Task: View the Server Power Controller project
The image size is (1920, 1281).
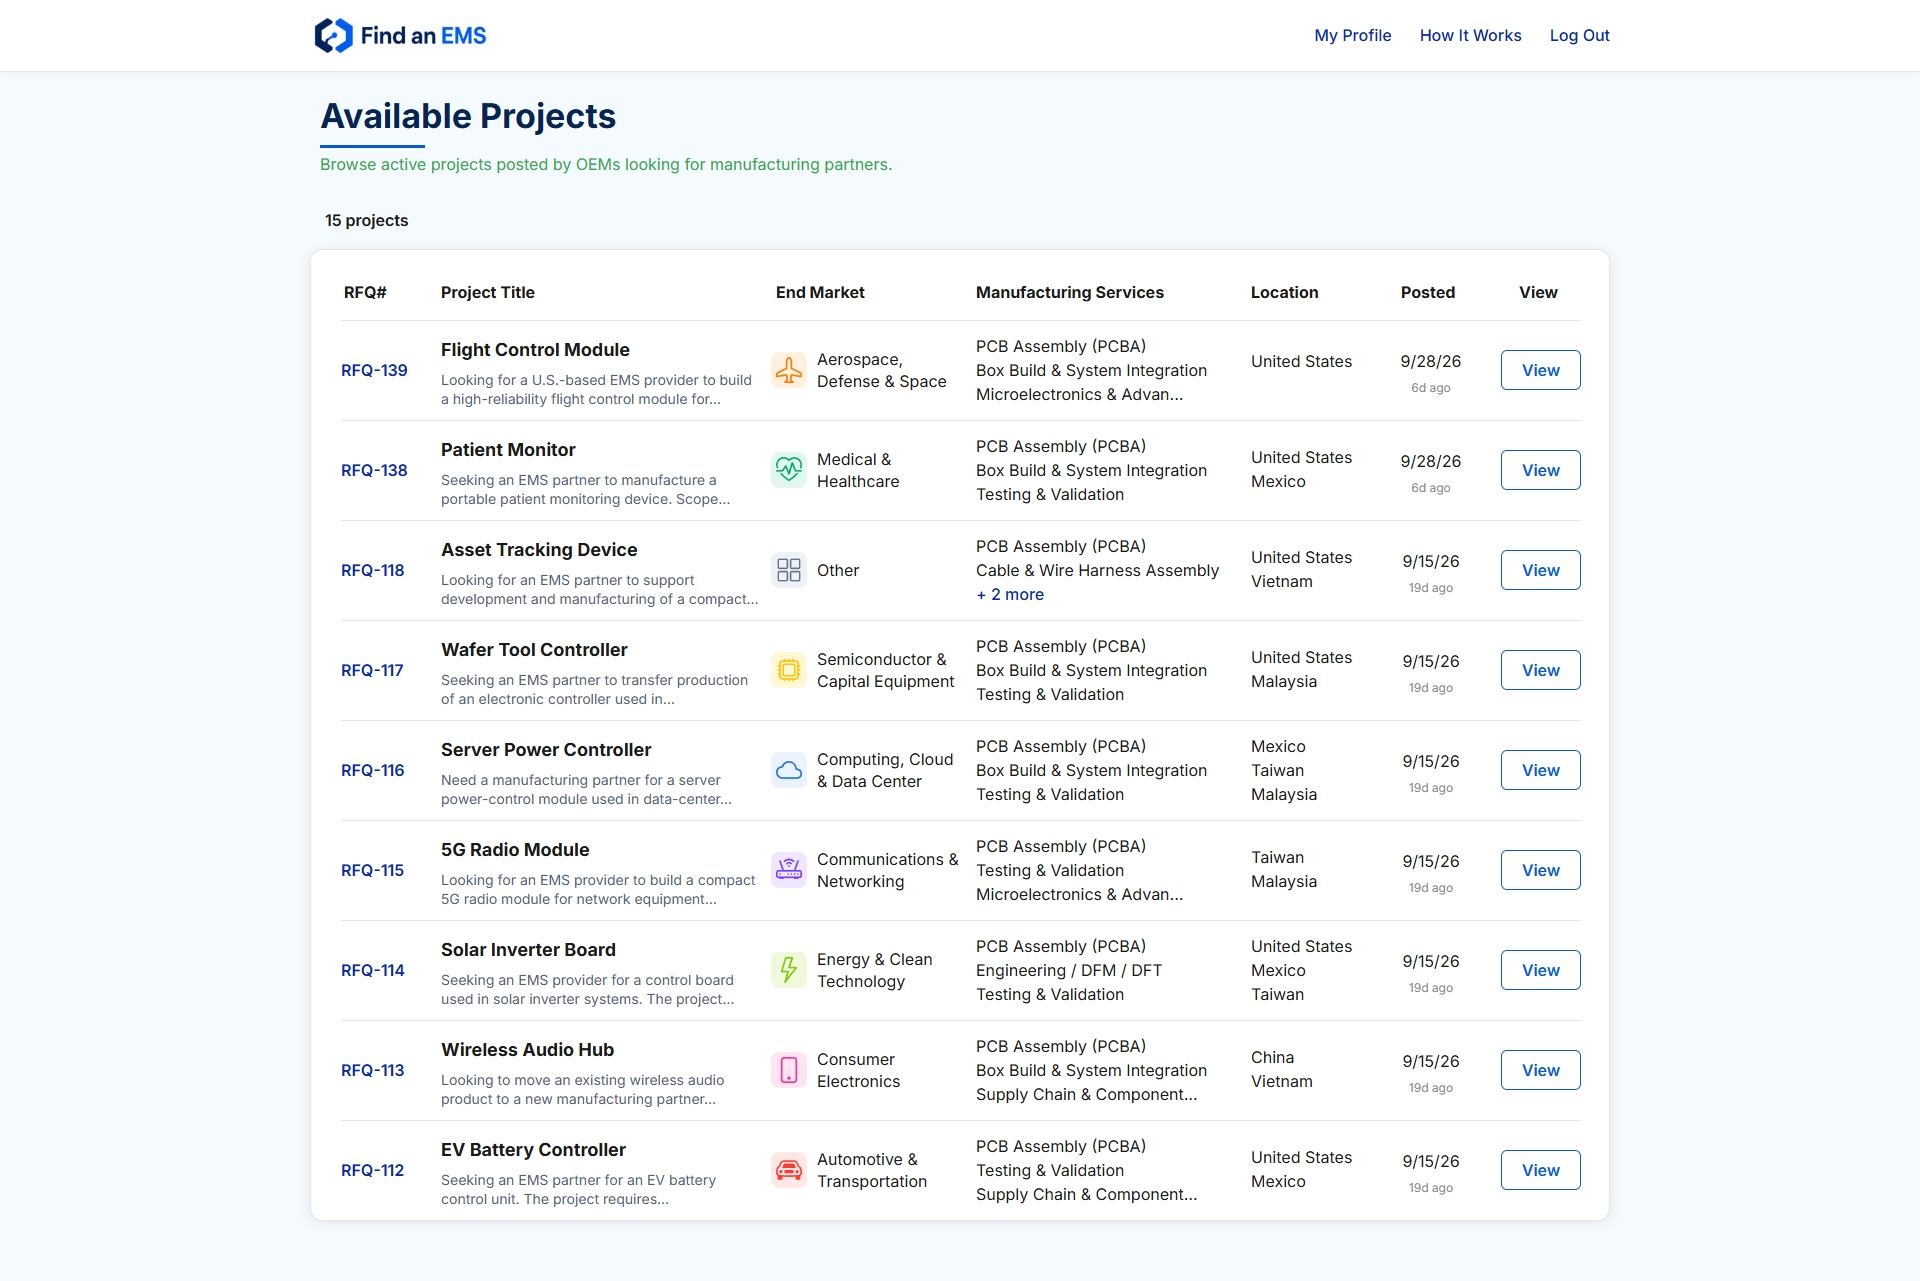Action: point(1540,770)
